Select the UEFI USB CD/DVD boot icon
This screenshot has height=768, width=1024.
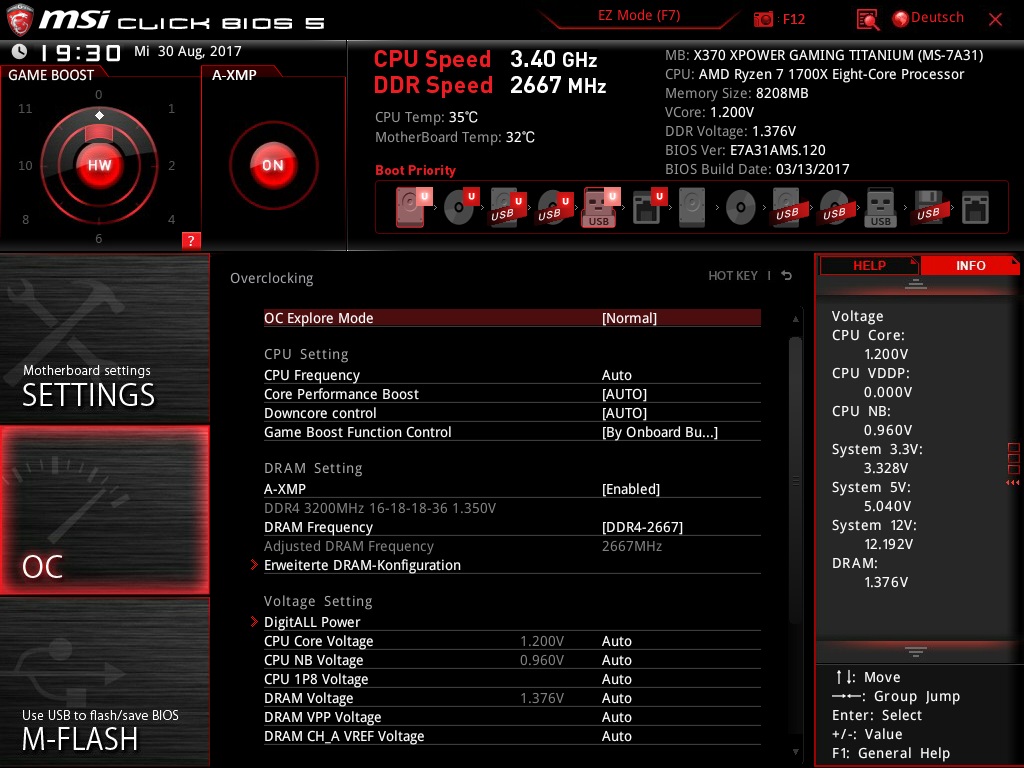[554, 208]
